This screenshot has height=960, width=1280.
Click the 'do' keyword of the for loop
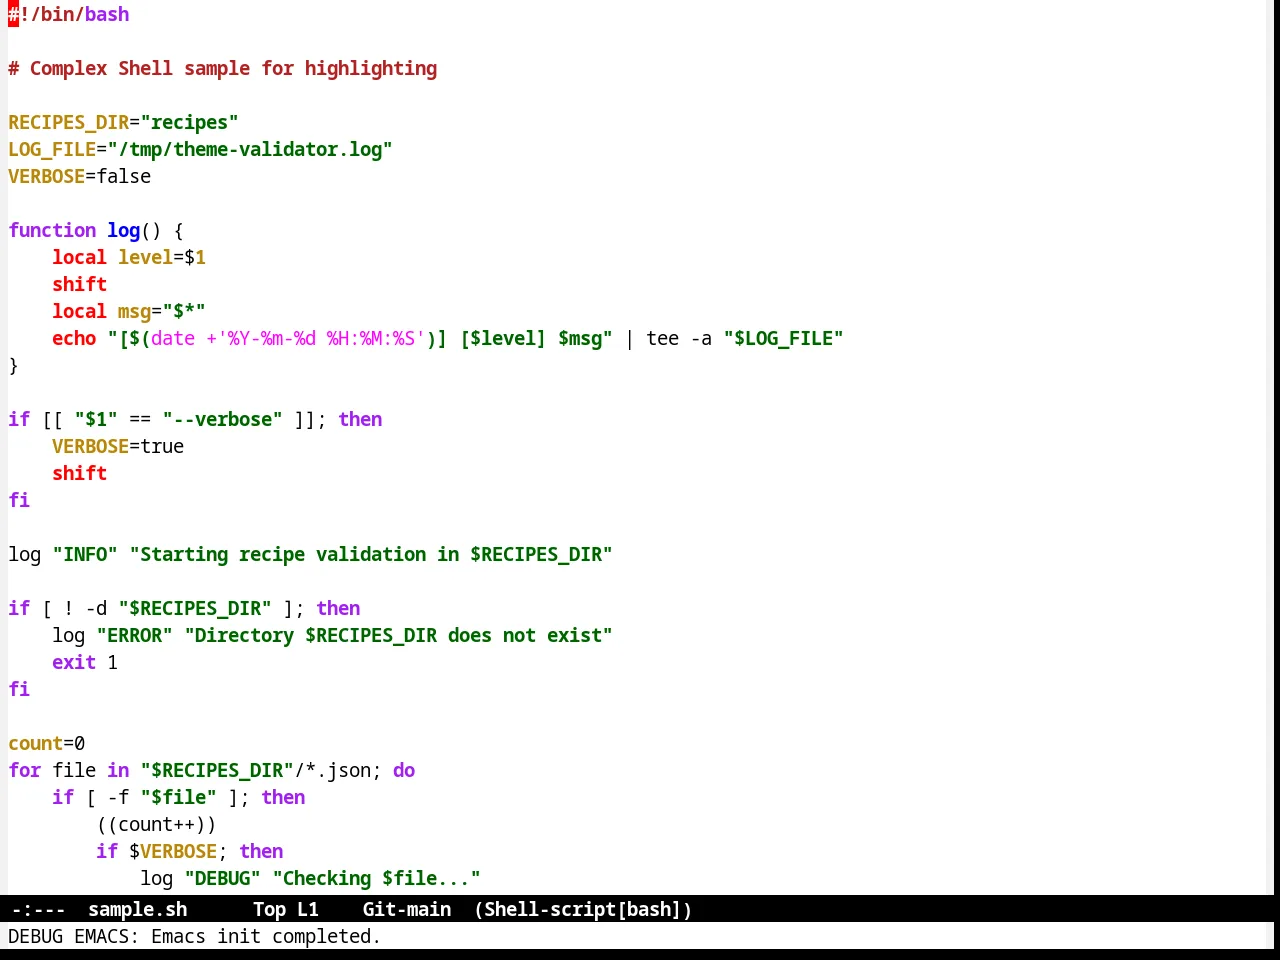pos(404,770)
